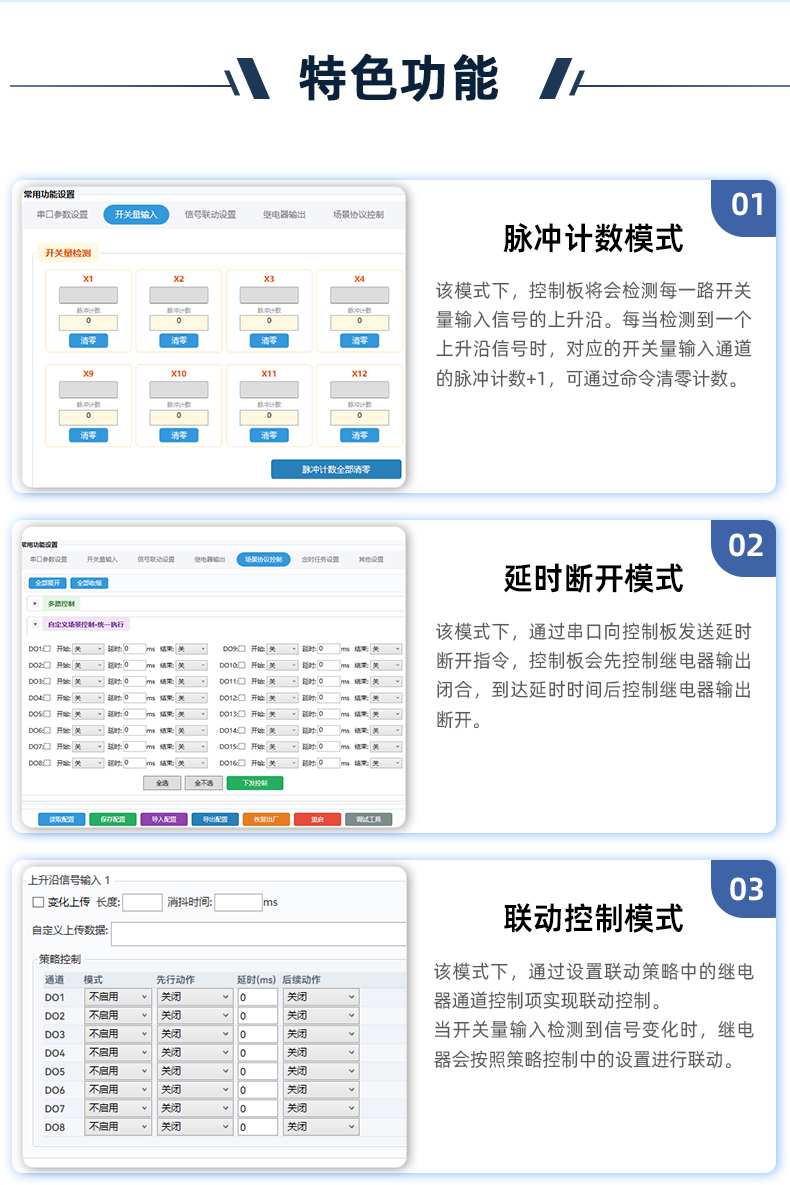Open the 定时任务设置 tab
The image size is (790, 1185).
(320, 559)
